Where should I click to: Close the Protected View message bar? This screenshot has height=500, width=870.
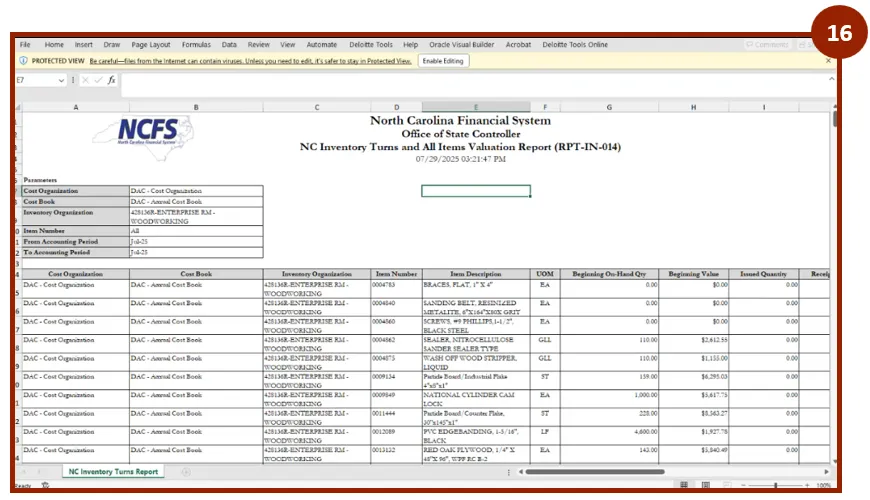coord(828,61)
